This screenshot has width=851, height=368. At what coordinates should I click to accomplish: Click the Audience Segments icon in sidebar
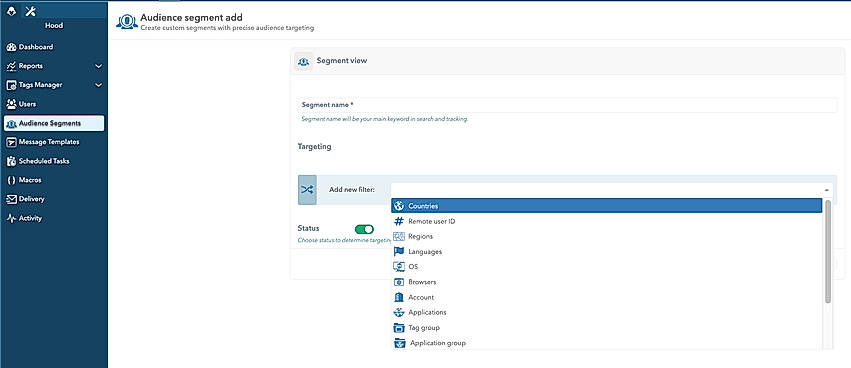(x=11, y=124)
